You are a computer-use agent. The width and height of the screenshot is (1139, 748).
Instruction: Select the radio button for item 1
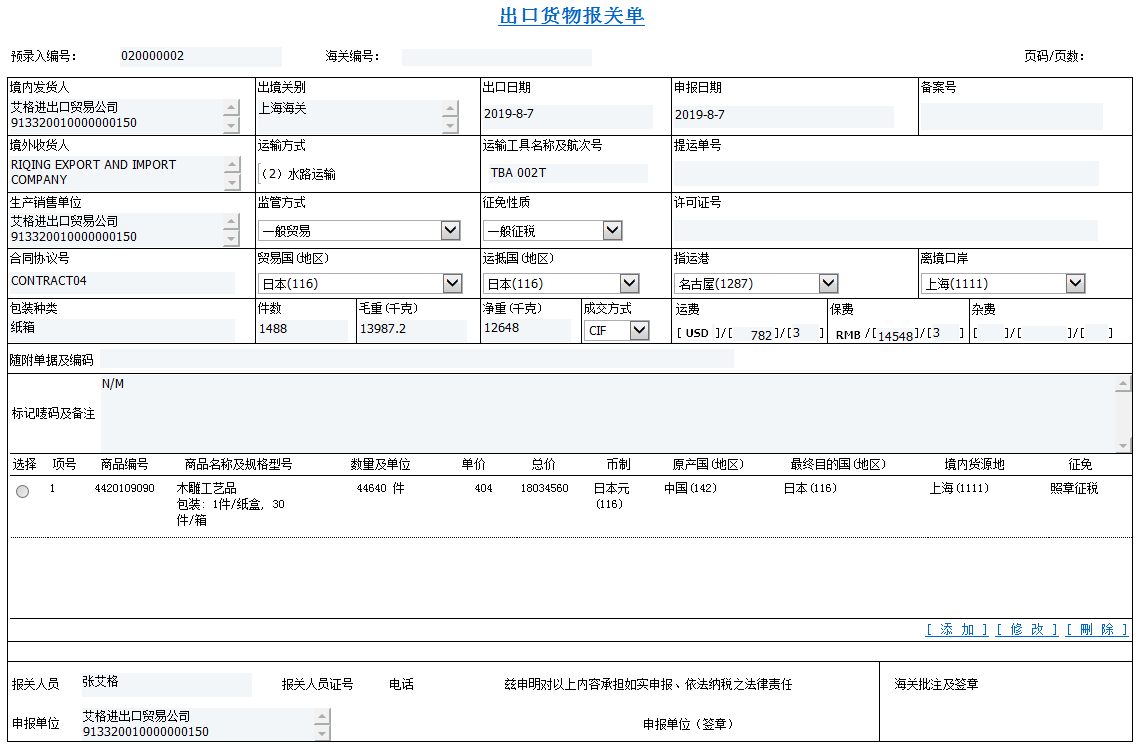click(23, 491)
